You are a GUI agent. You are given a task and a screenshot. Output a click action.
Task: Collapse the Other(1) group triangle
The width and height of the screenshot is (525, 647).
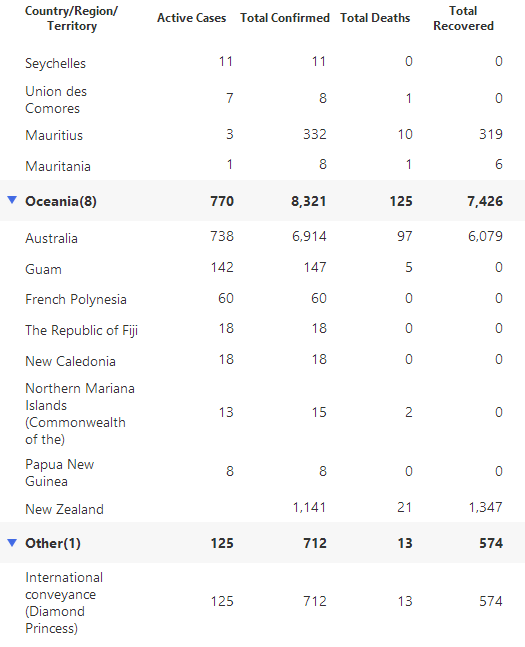click(12, 543)
